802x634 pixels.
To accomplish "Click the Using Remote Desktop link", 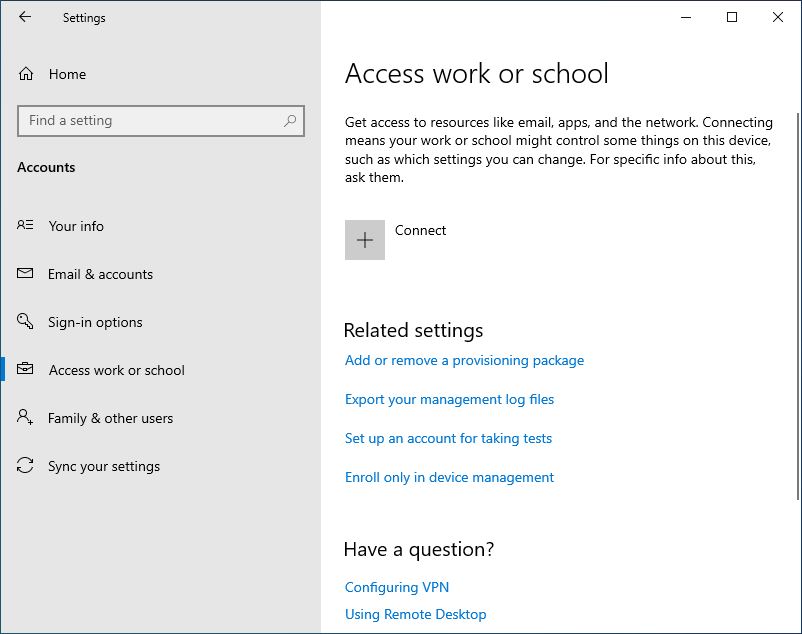I will click(415, 614).
